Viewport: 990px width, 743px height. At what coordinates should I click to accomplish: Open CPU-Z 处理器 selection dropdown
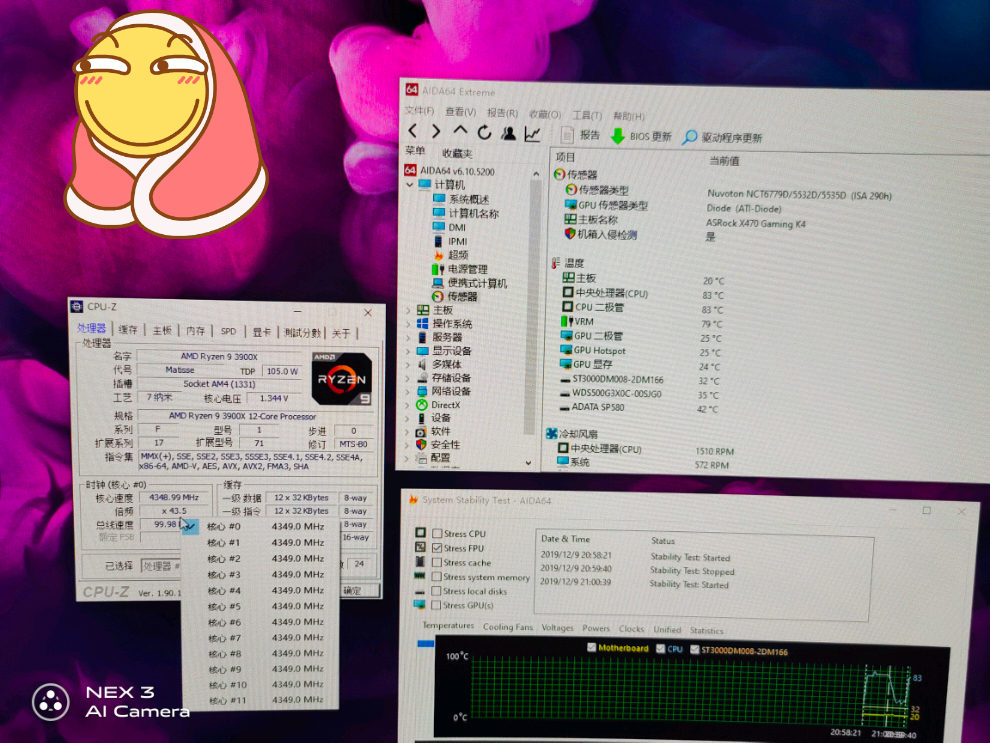(162, 566)
